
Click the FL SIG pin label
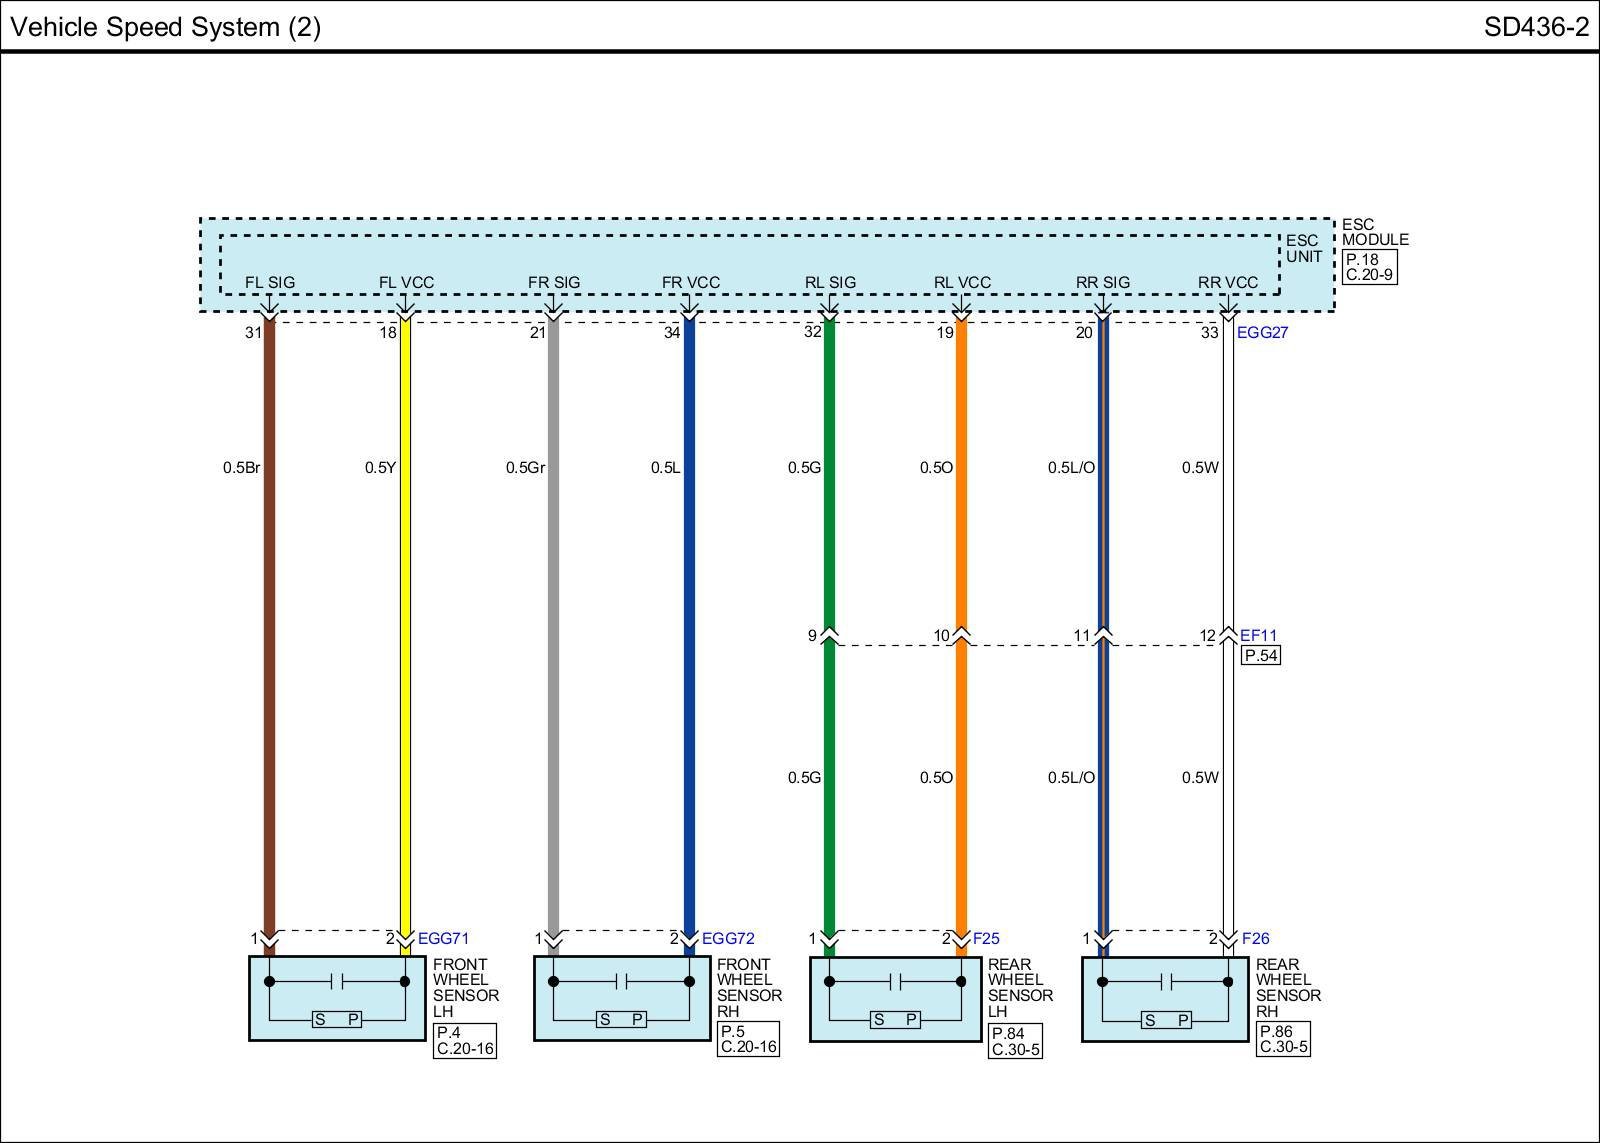270,283
